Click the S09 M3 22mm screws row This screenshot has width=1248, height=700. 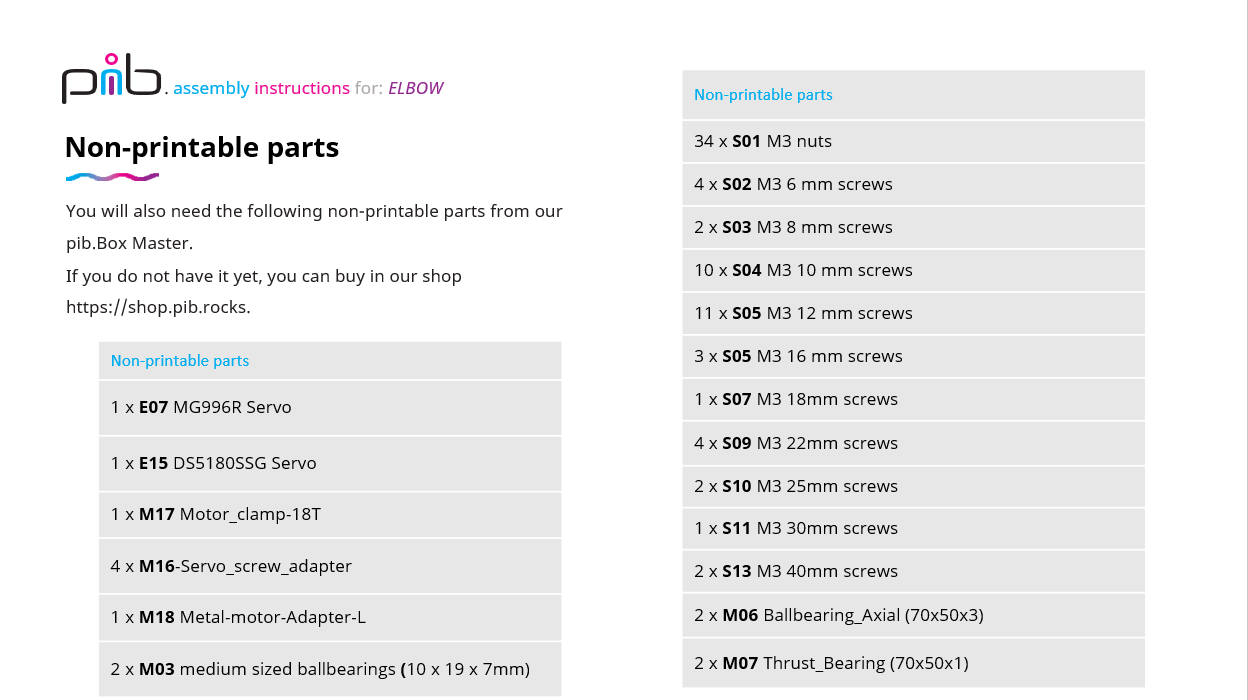(912, 444)
